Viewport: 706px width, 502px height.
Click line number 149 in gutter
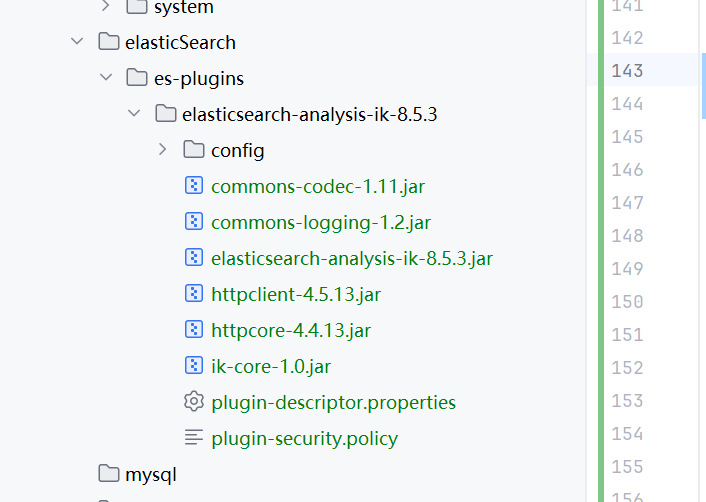click(627, 269)
